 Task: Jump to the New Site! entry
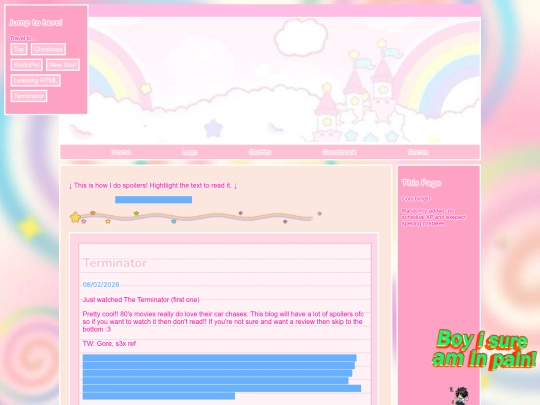(x=63, y=65)
